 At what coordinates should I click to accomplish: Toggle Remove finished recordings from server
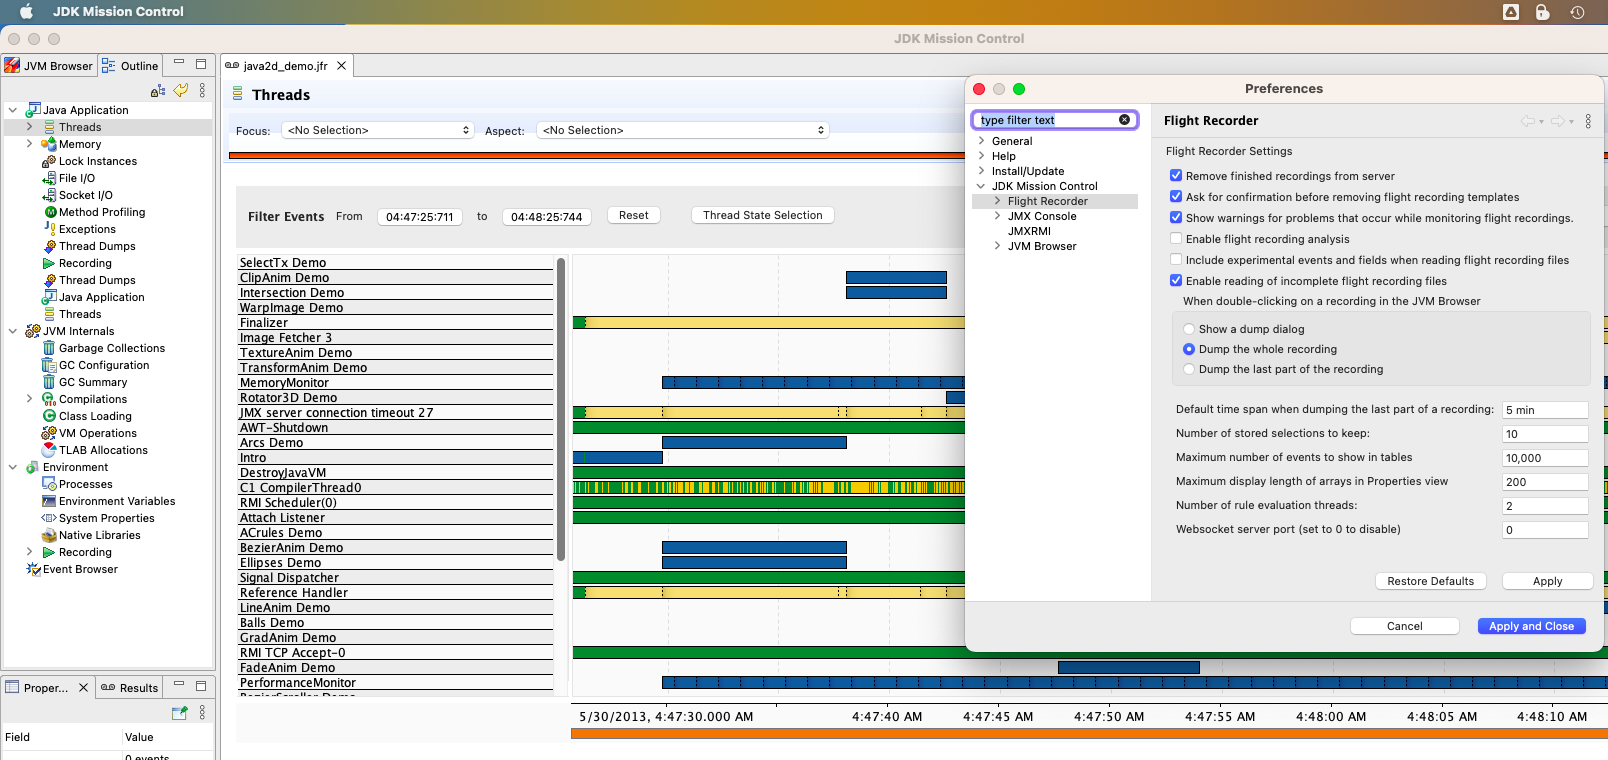1176,176
